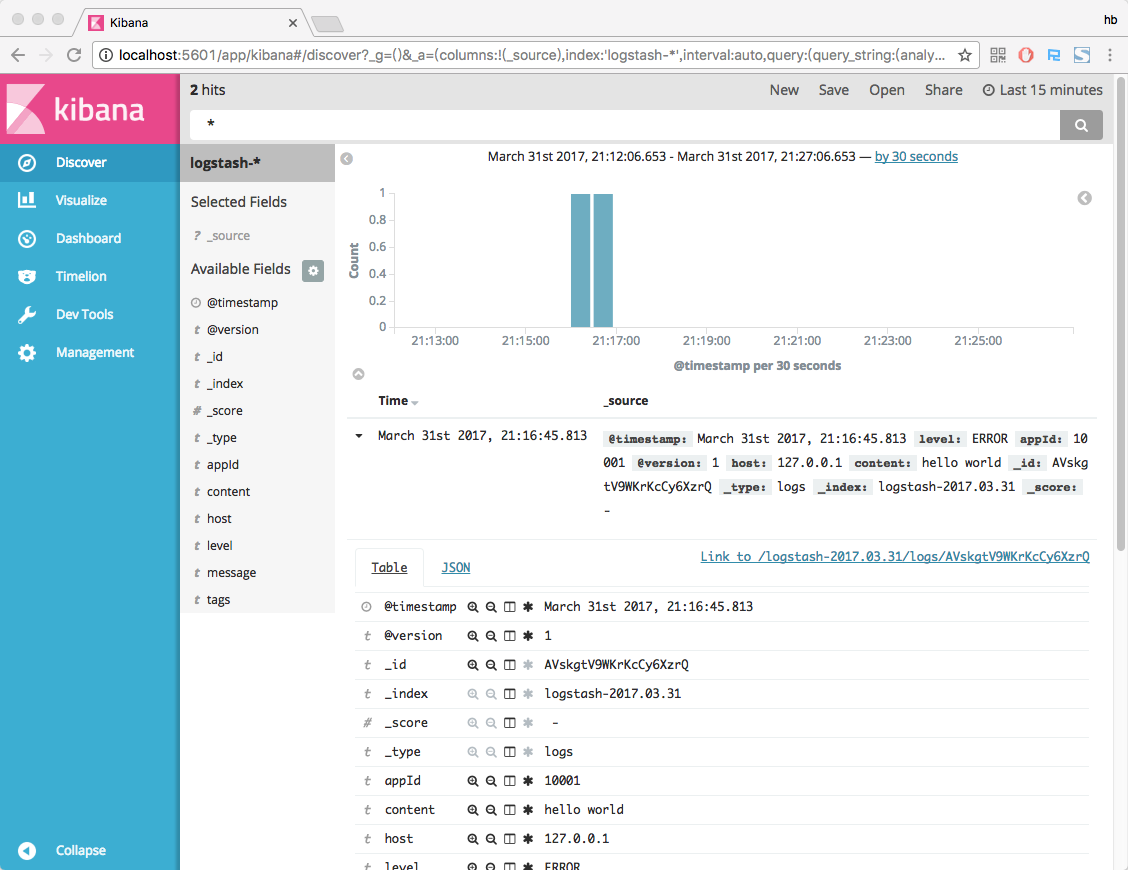
Task: Click Share in the top menu
Action: pos(944,90)
